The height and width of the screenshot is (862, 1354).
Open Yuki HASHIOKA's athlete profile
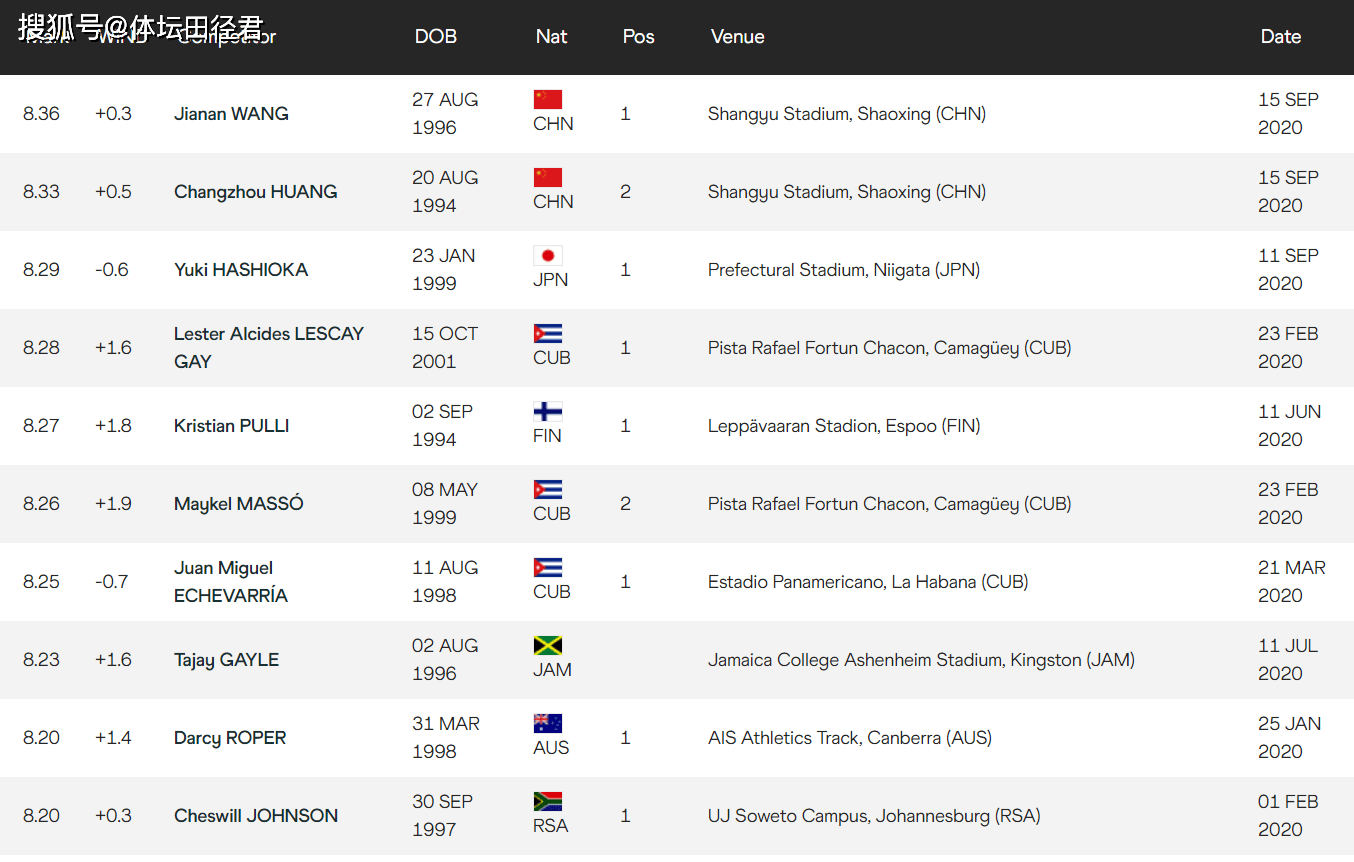pos(241,270)
